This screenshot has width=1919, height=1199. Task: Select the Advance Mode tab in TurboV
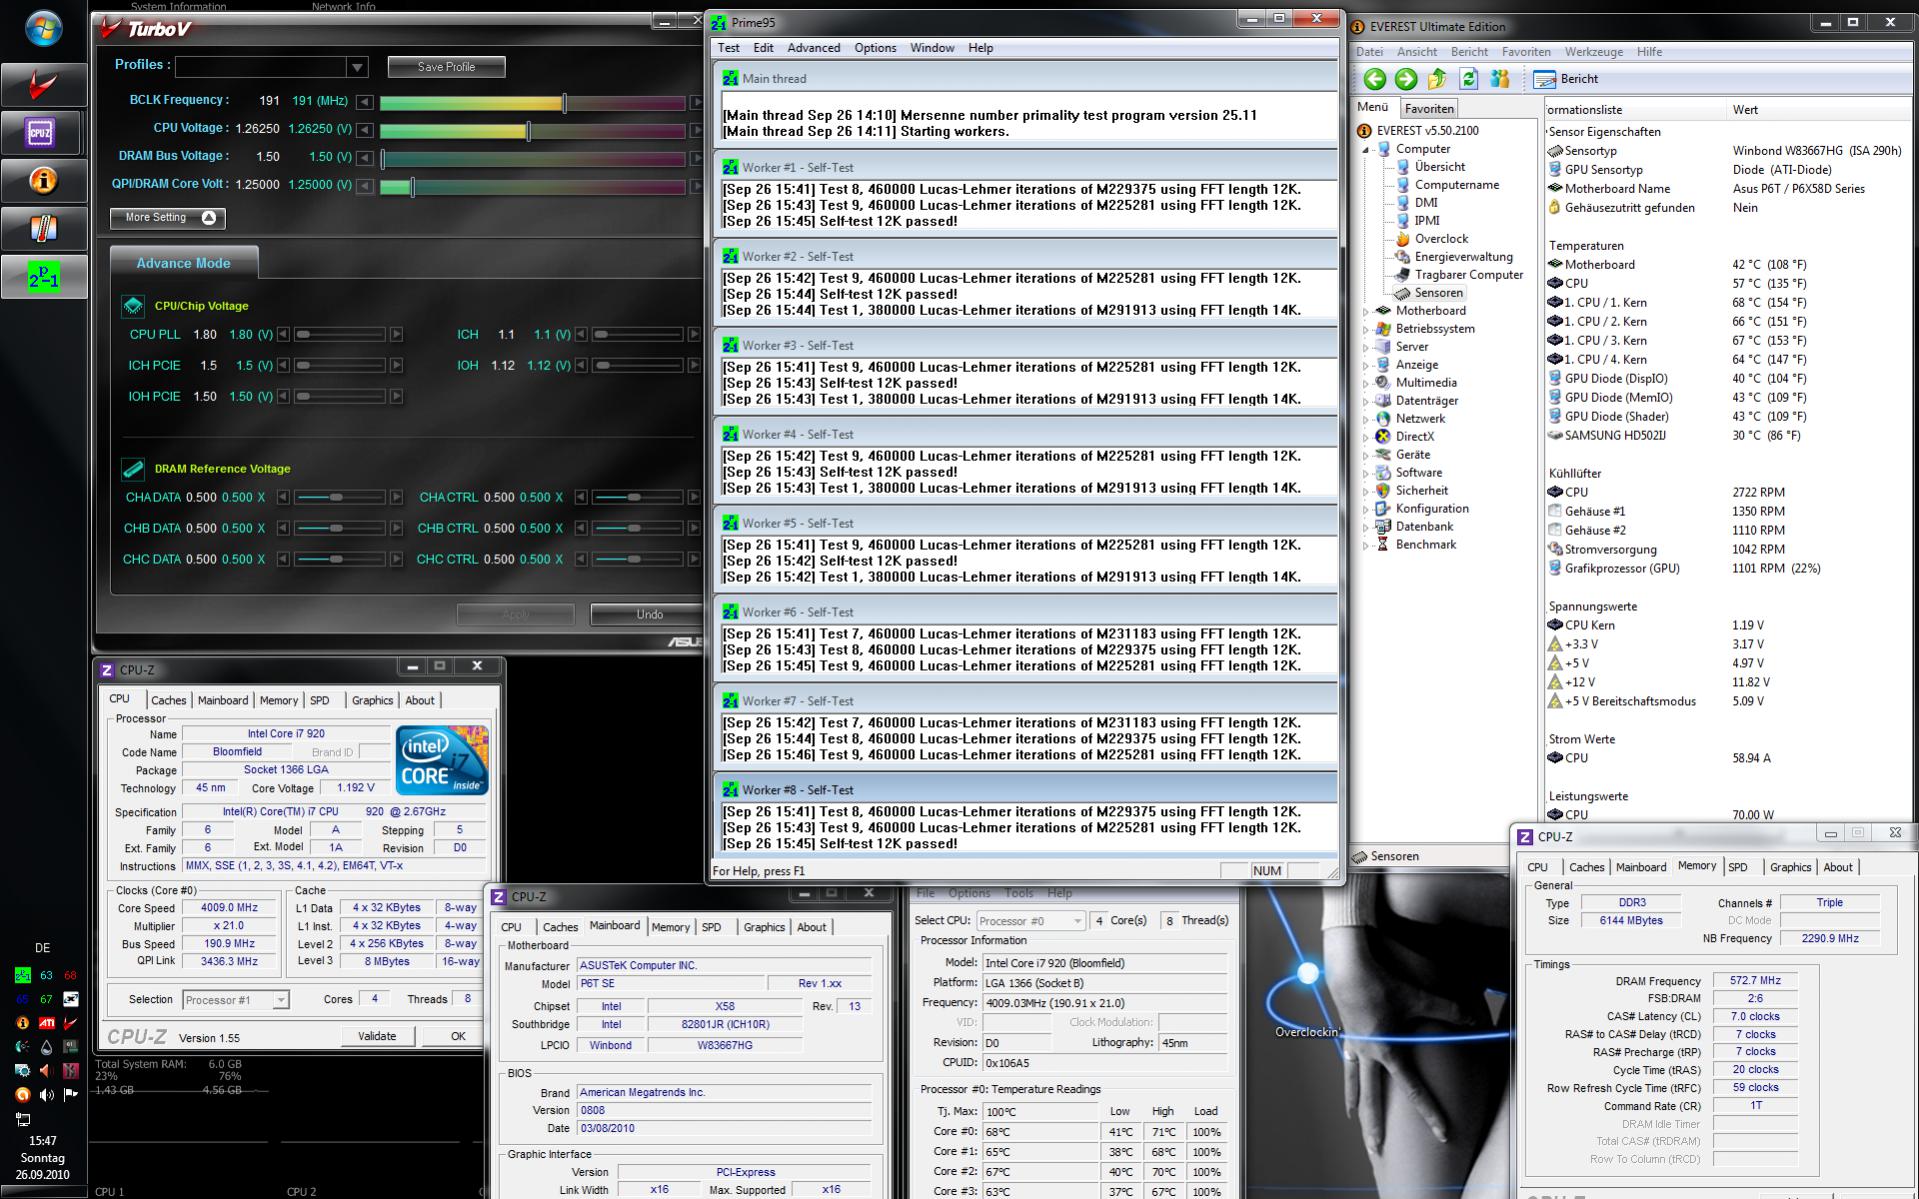click(x=184, y=263)
